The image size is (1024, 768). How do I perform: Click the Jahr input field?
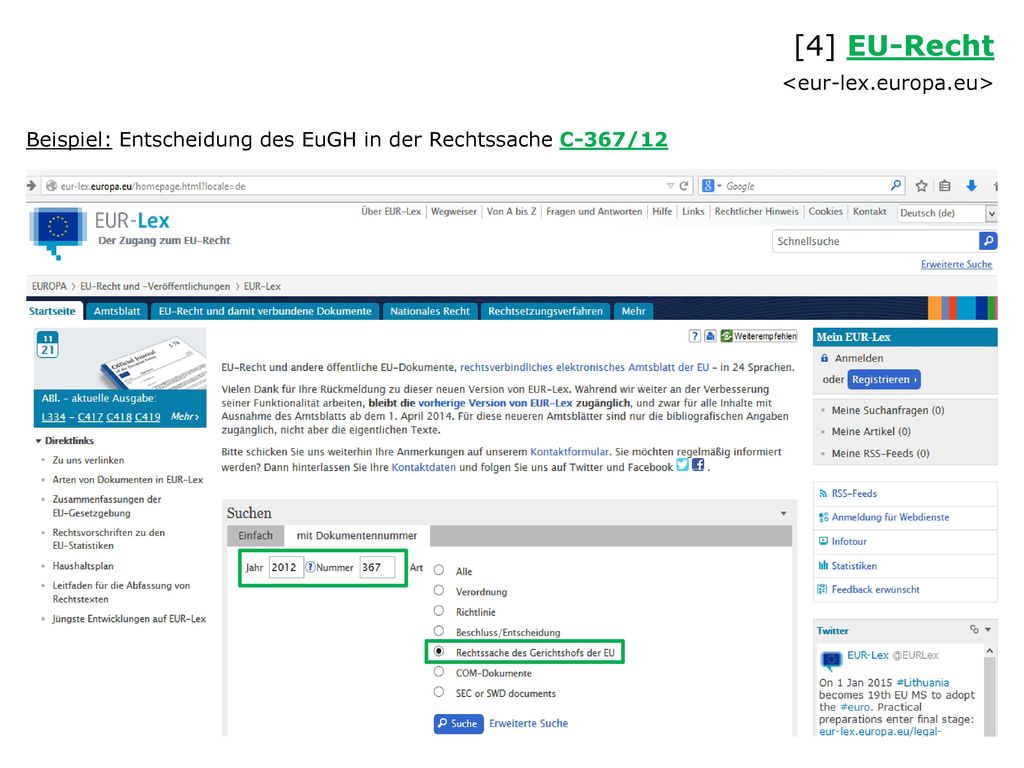coord(286,567)
